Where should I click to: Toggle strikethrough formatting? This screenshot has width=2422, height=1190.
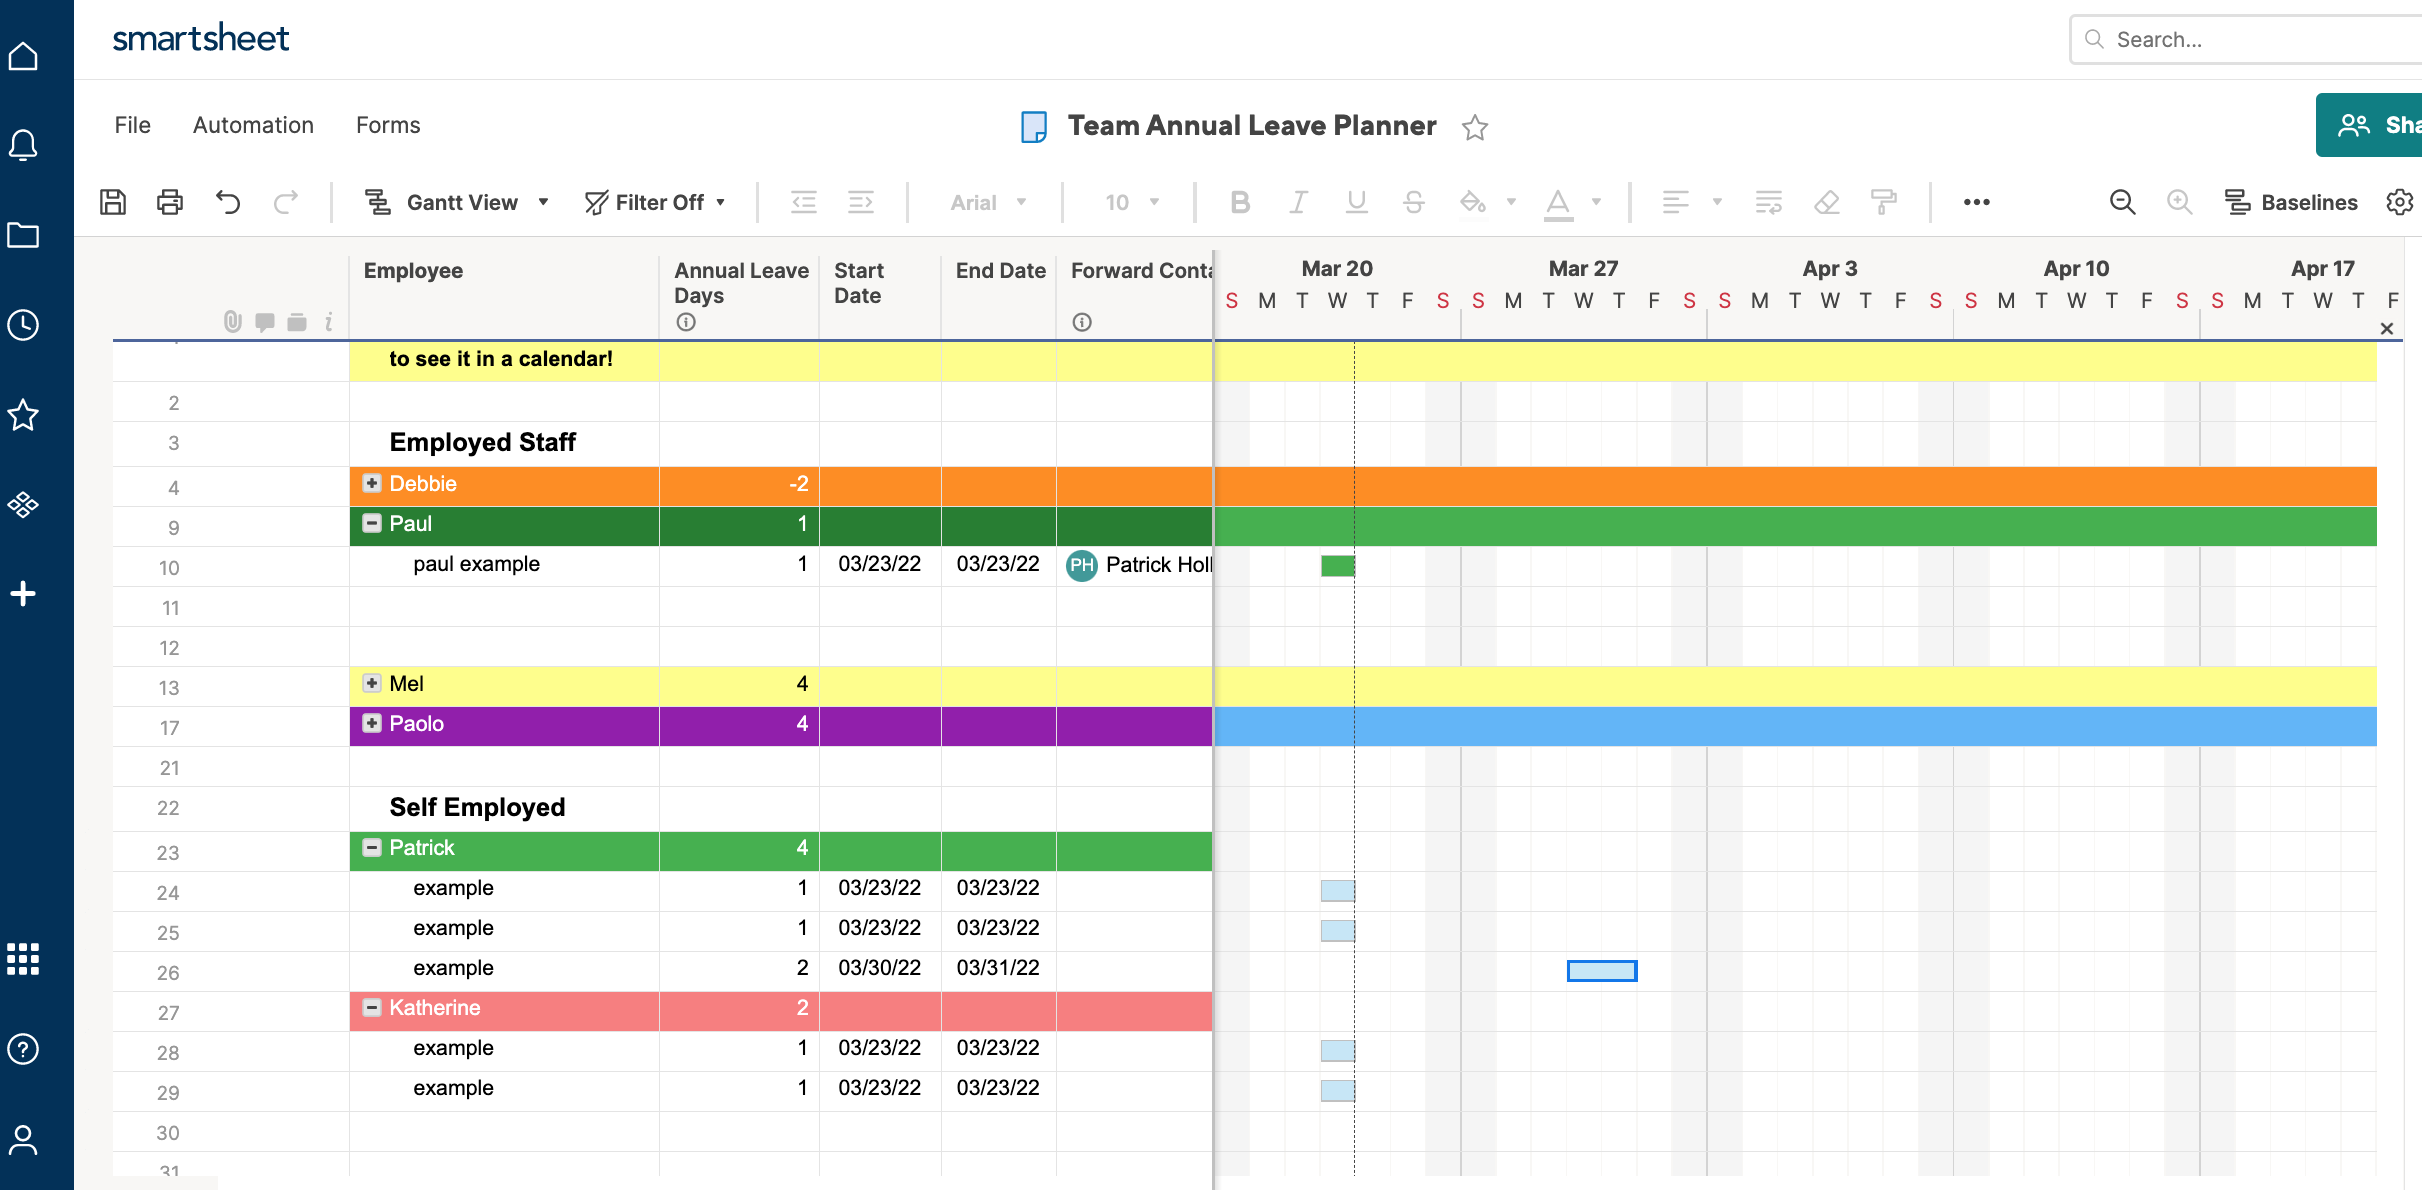point(1414,201)
